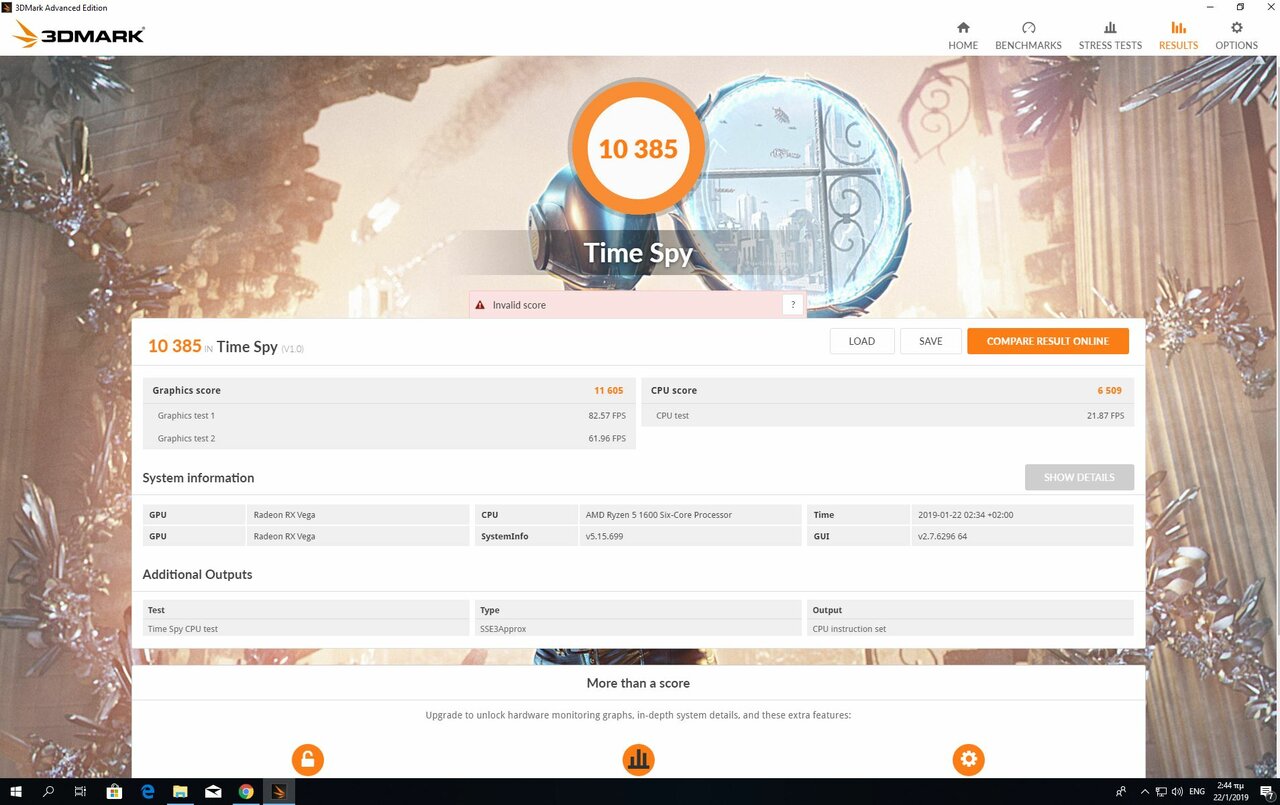Click Compare Result Online
Screen dimensions: 1280x805
point(1048,341)
